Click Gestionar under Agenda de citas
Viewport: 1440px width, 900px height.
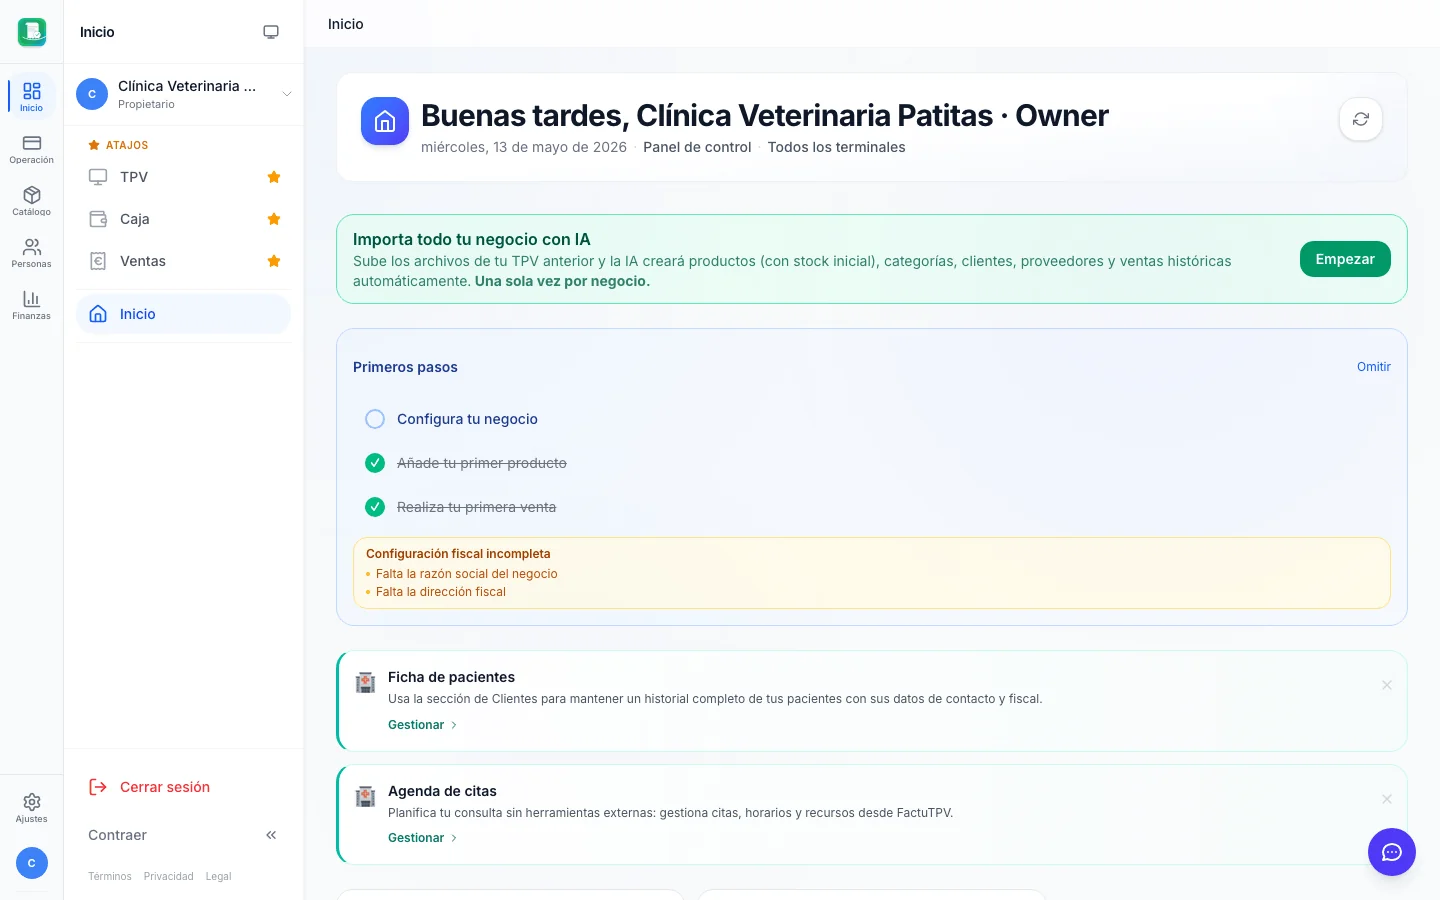tap(416, 838)
